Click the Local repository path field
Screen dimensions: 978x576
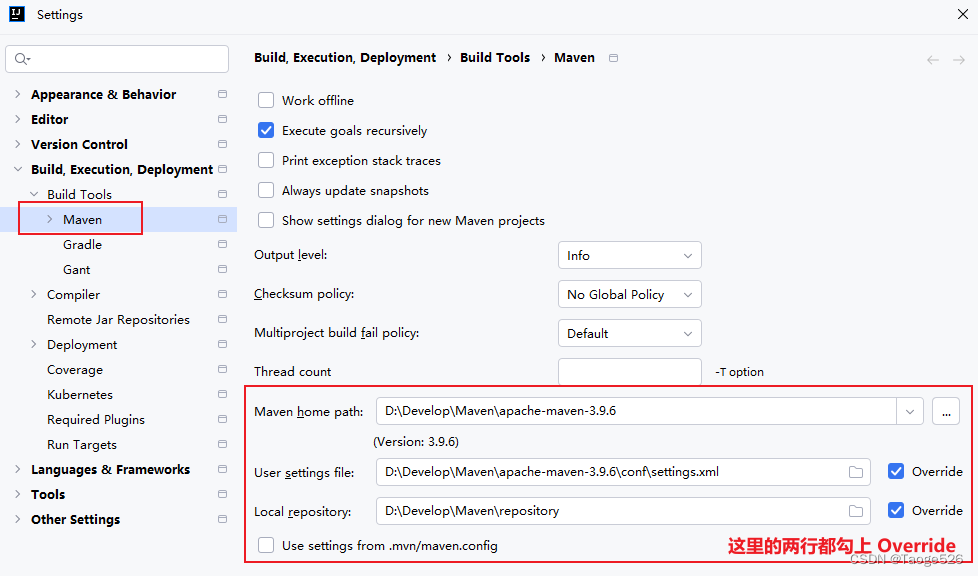(x=623, y=510)
